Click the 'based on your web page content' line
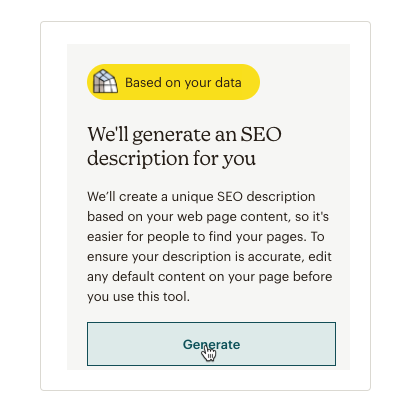 (x=208, y=217)
